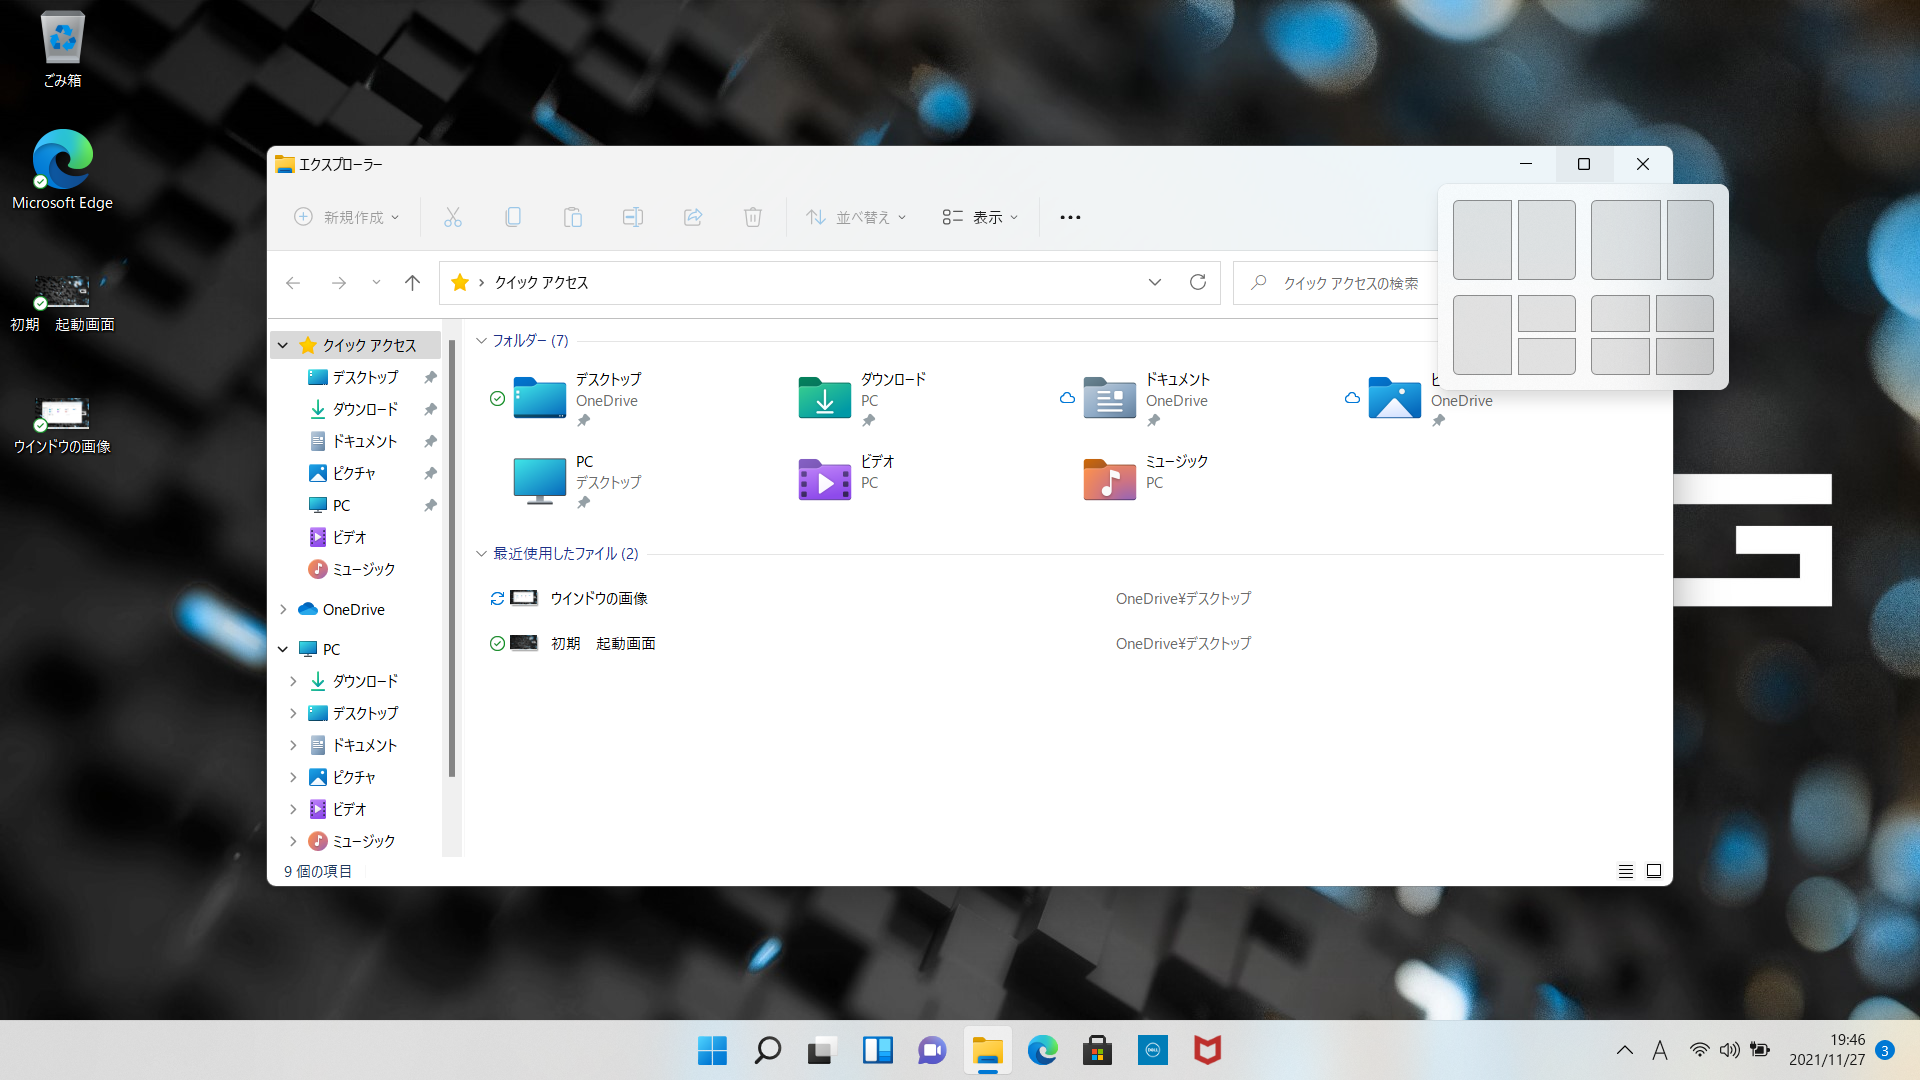Open the ドキュメント folder tile in Folders section
Viewport: 1920px width, 1080px height.
[x=1148, y=398]
